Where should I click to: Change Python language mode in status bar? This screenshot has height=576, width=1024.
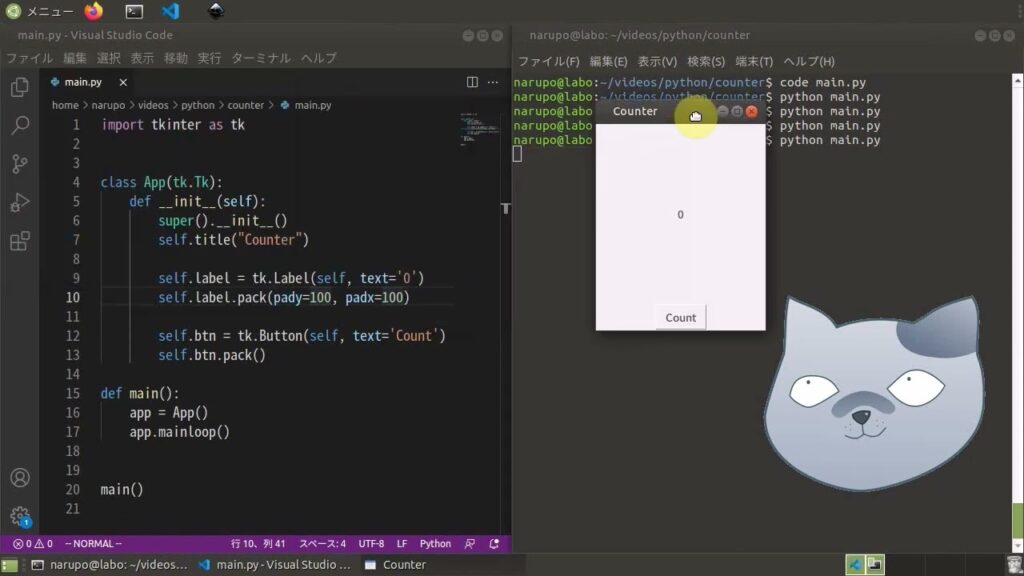click(x=435, y=543)
